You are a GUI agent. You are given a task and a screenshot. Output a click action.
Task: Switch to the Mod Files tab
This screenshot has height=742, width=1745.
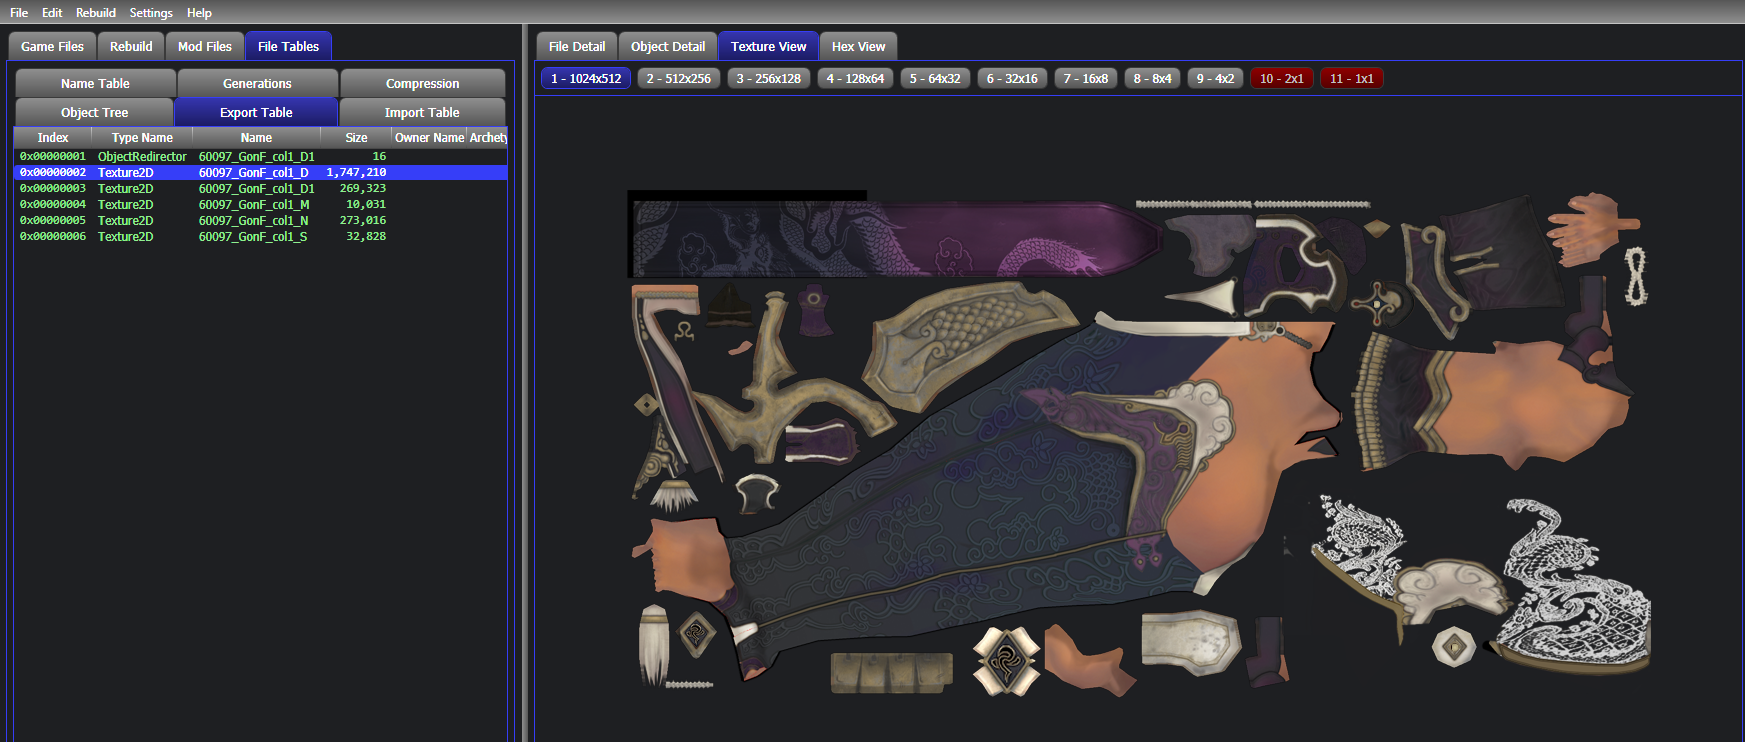coord(205,46)
